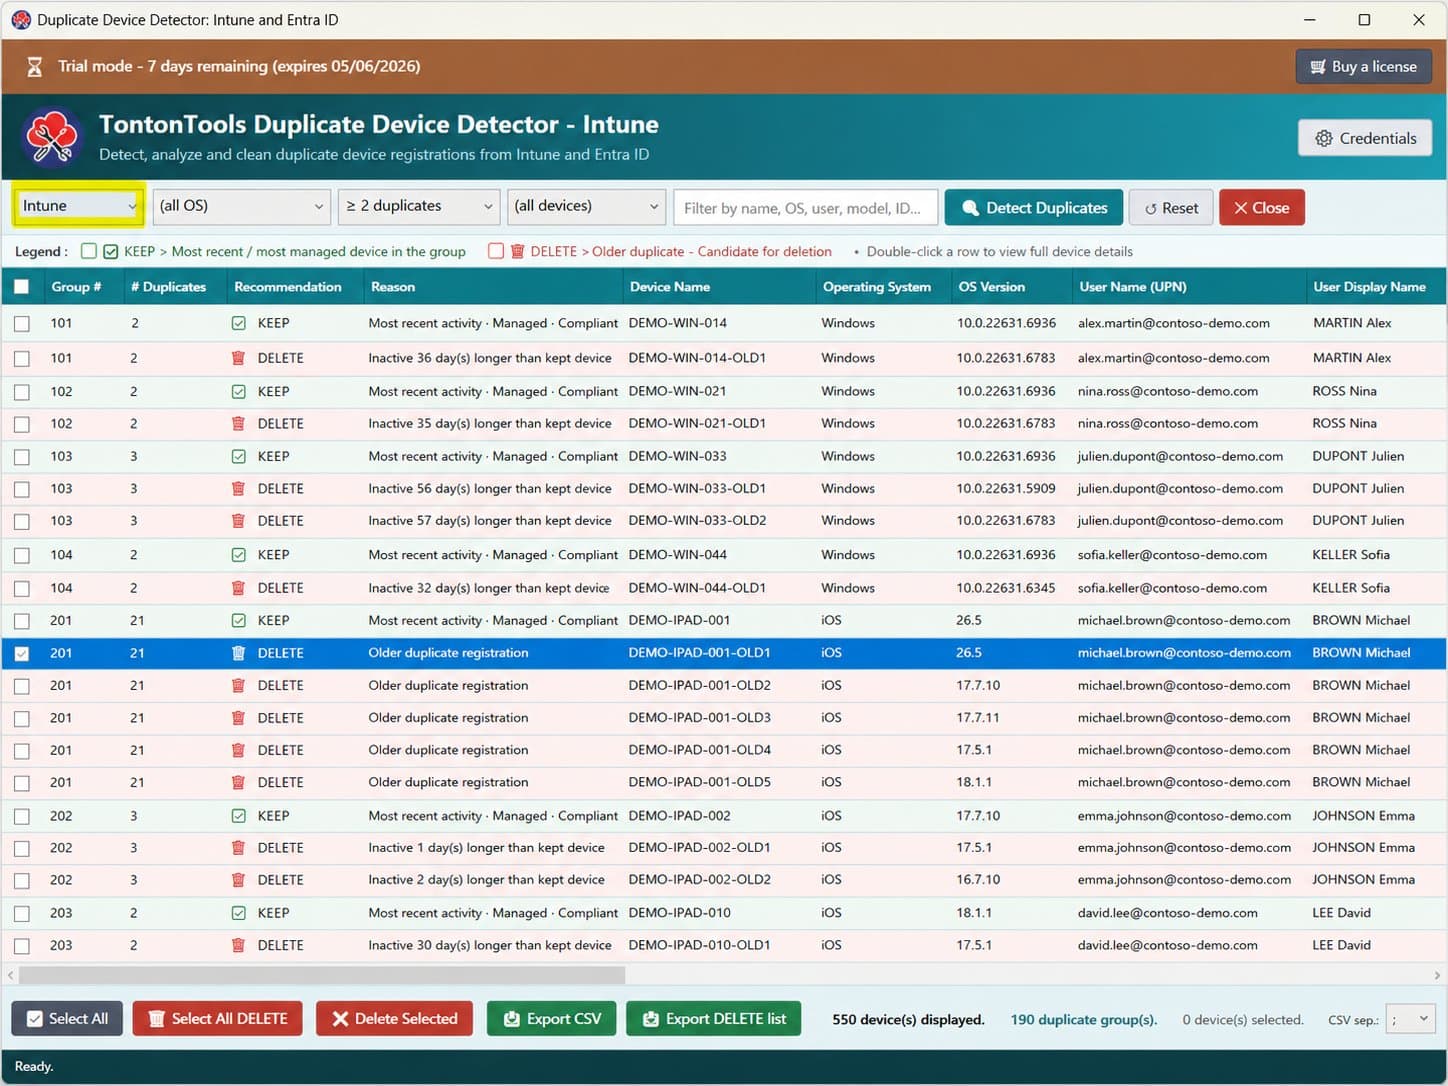The height and width of the screenshot is (1086, 1448).
Task: Click the trash icon for DEMO-IPAD-002-OLD1
Action: click(238, 848)
